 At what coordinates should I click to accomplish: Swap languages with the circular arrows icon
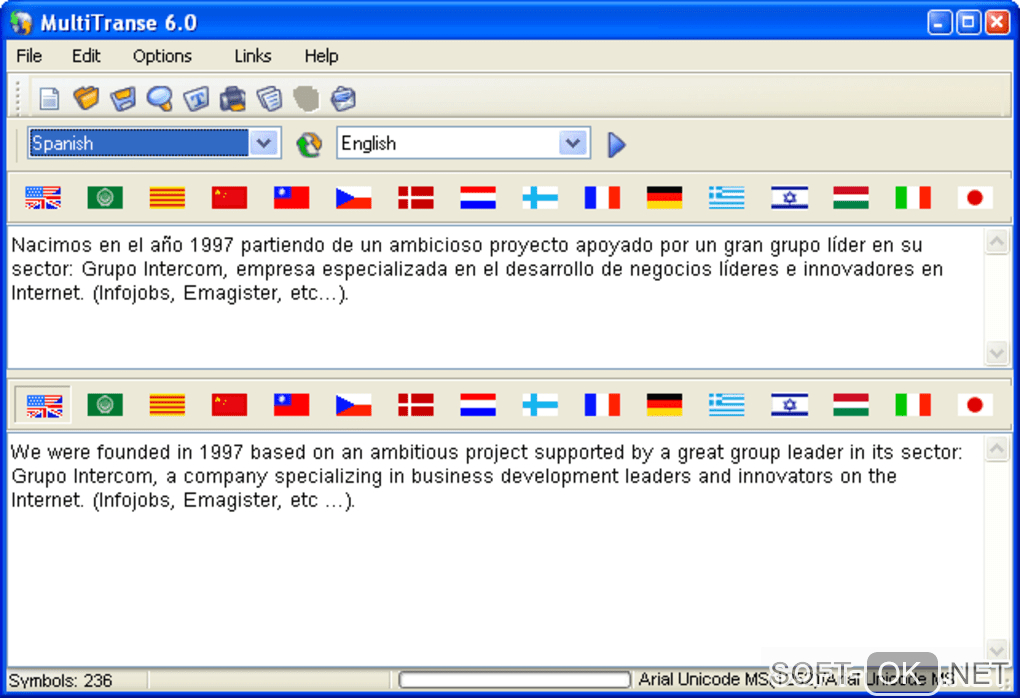[x=309, y=144]
